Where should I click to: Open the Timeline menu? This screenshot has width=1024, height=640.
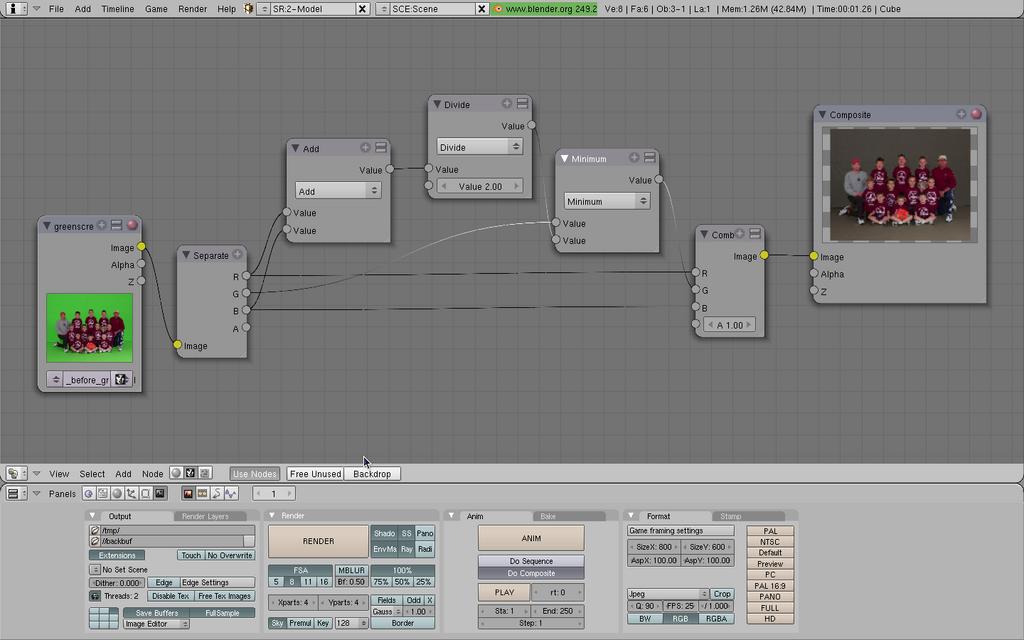[118, 9]
